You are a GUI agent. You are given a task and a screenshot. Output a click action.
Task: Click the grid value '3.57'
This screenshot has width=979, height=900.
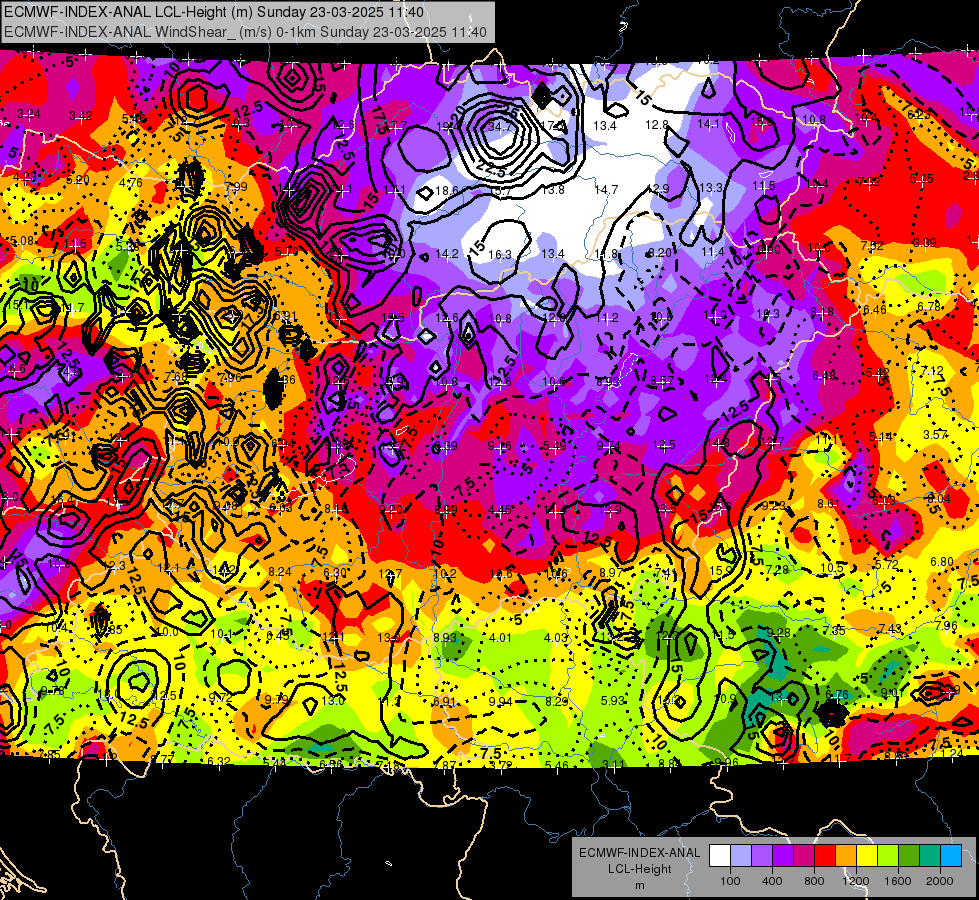pos(935,434)
